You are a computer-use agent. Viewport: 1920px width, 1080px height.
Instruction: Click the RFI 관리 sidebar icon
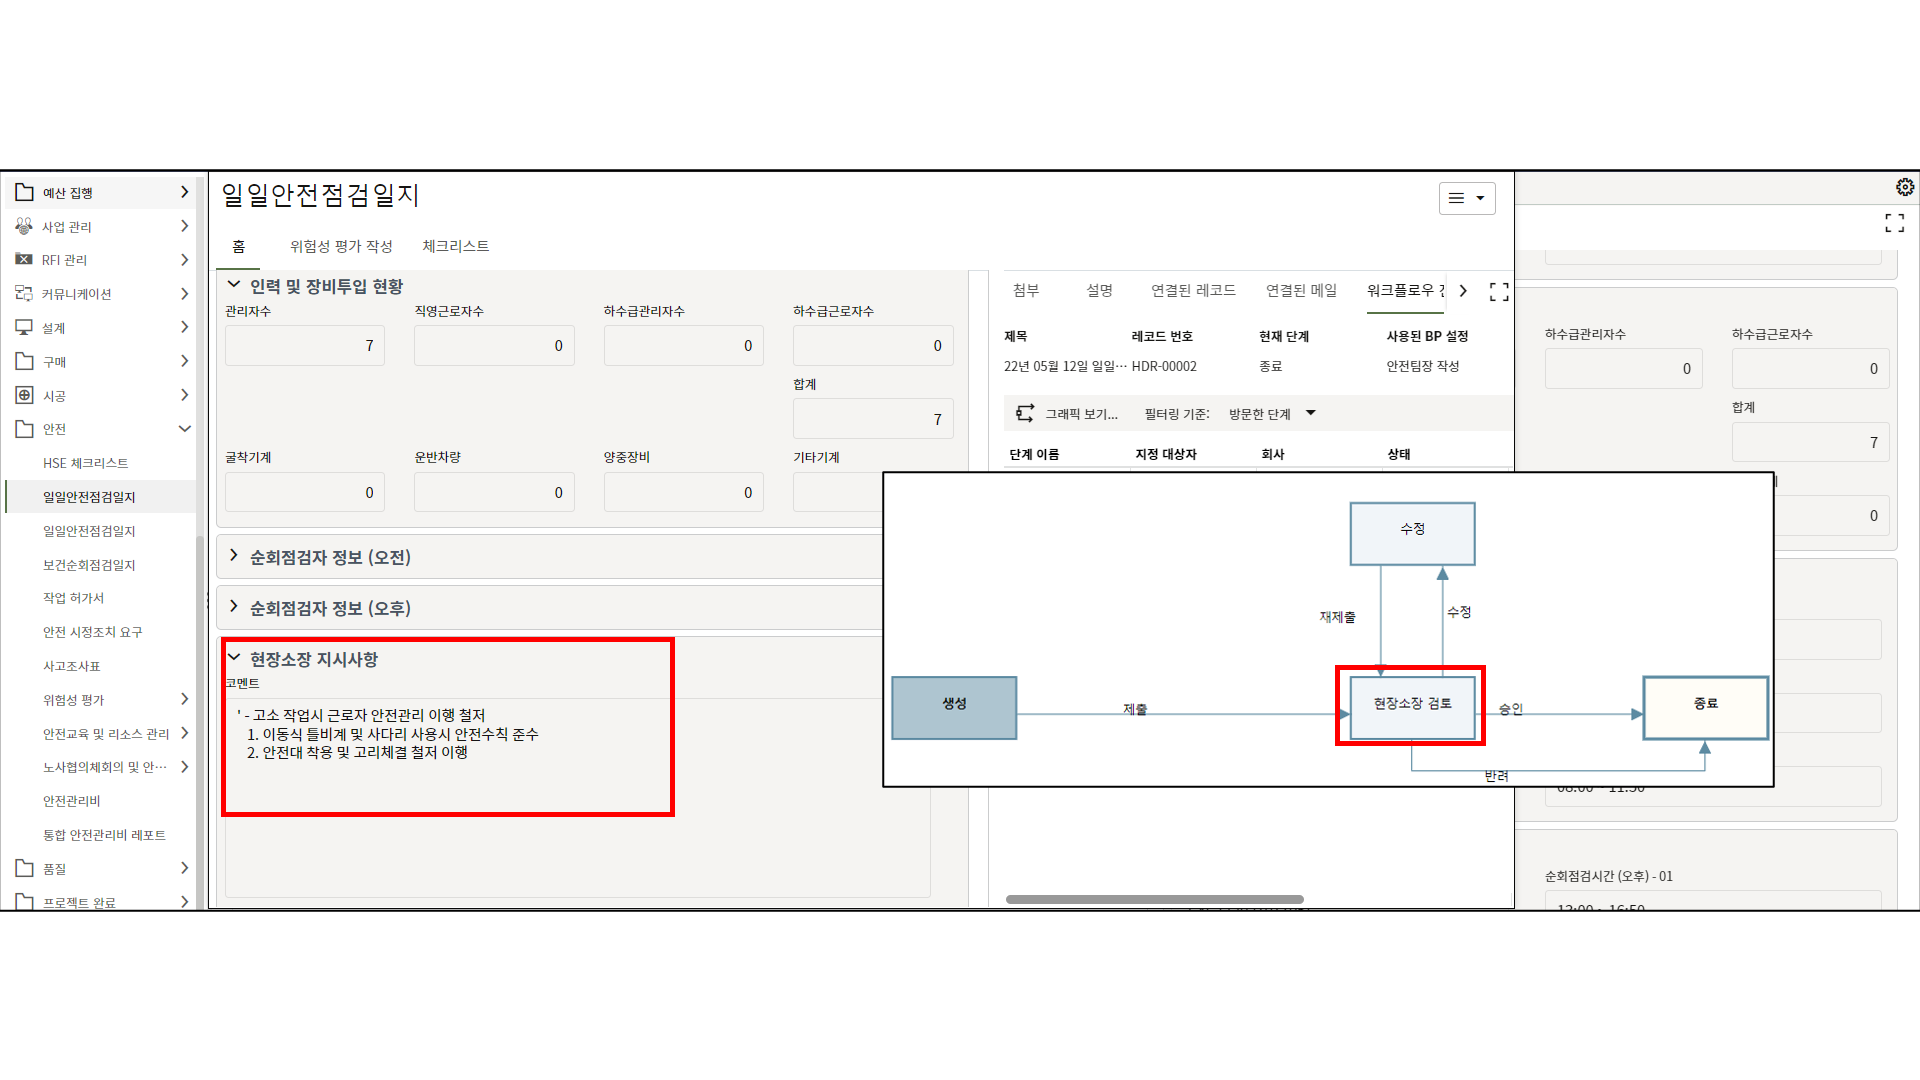click(x=25, y=259)
